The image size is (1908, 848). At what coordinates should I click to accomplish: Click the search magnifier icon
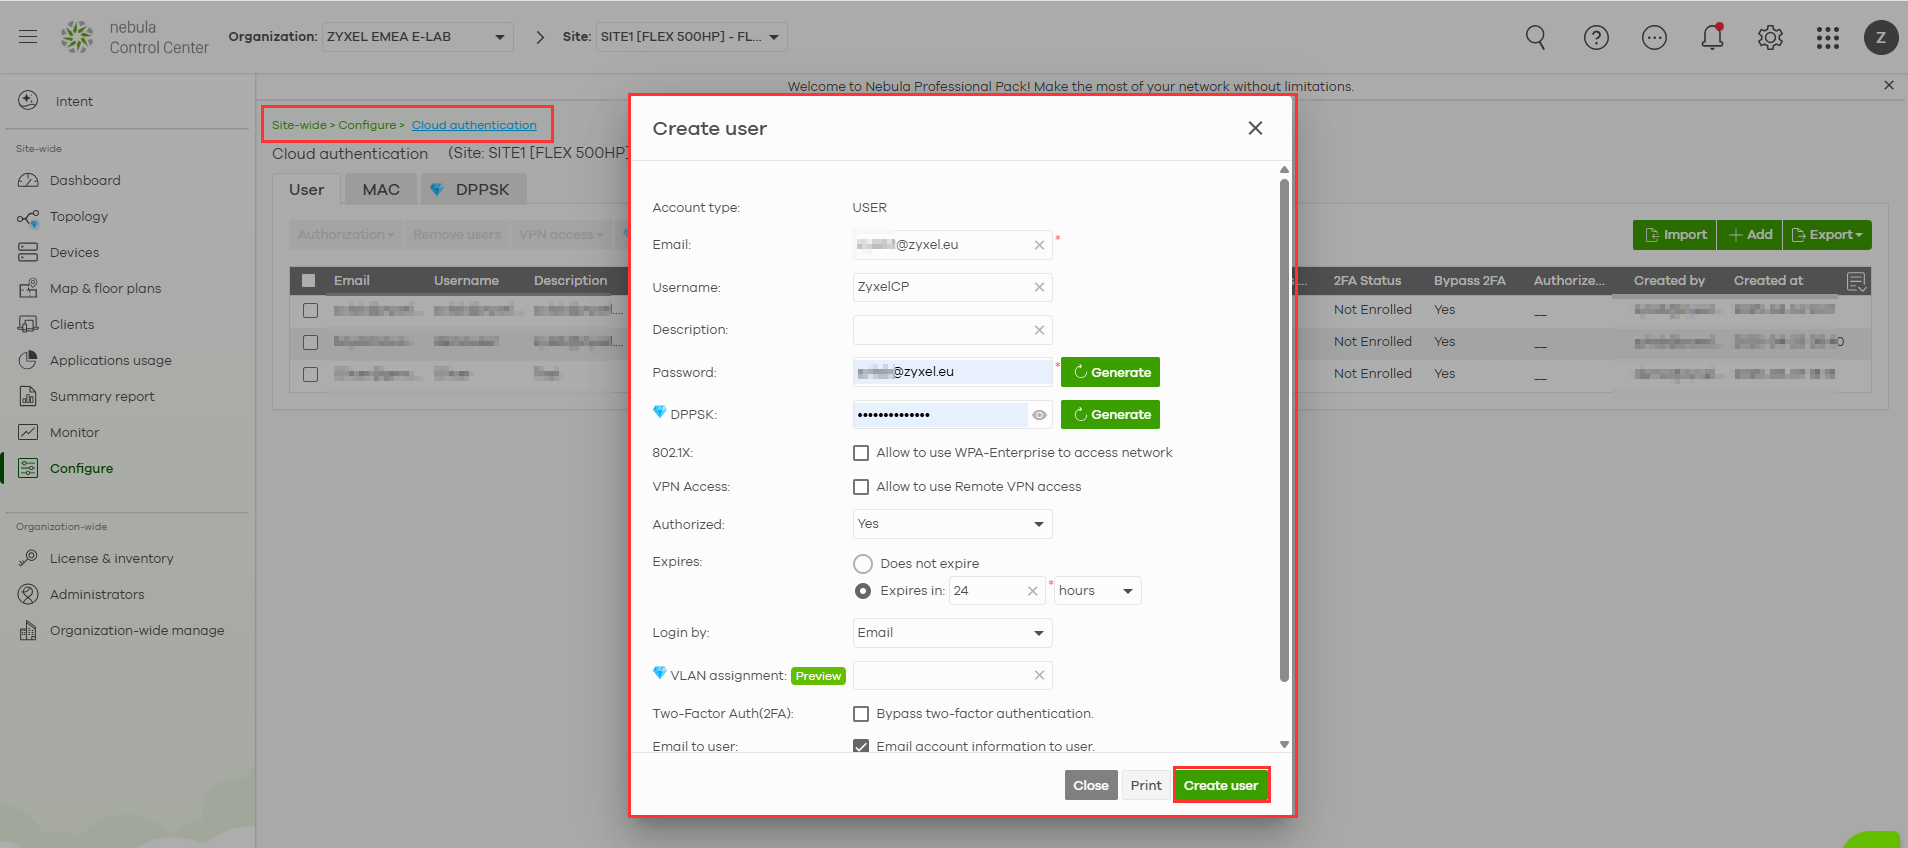point(1535,38)
